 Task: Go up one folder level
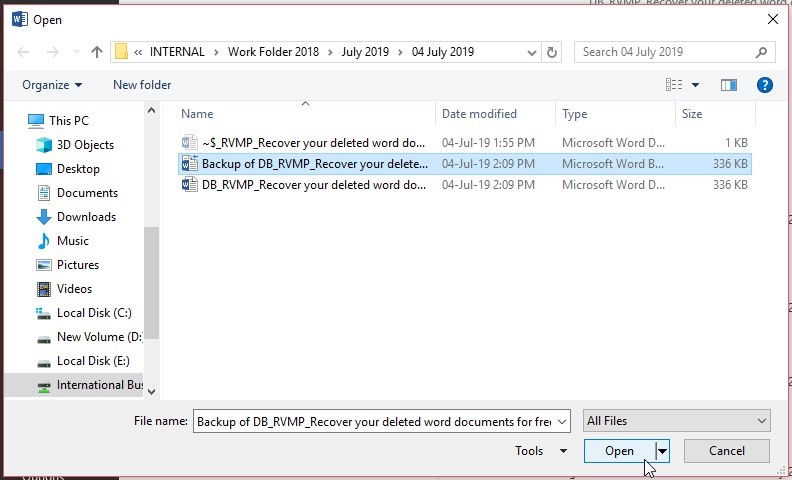click(96, 52)
